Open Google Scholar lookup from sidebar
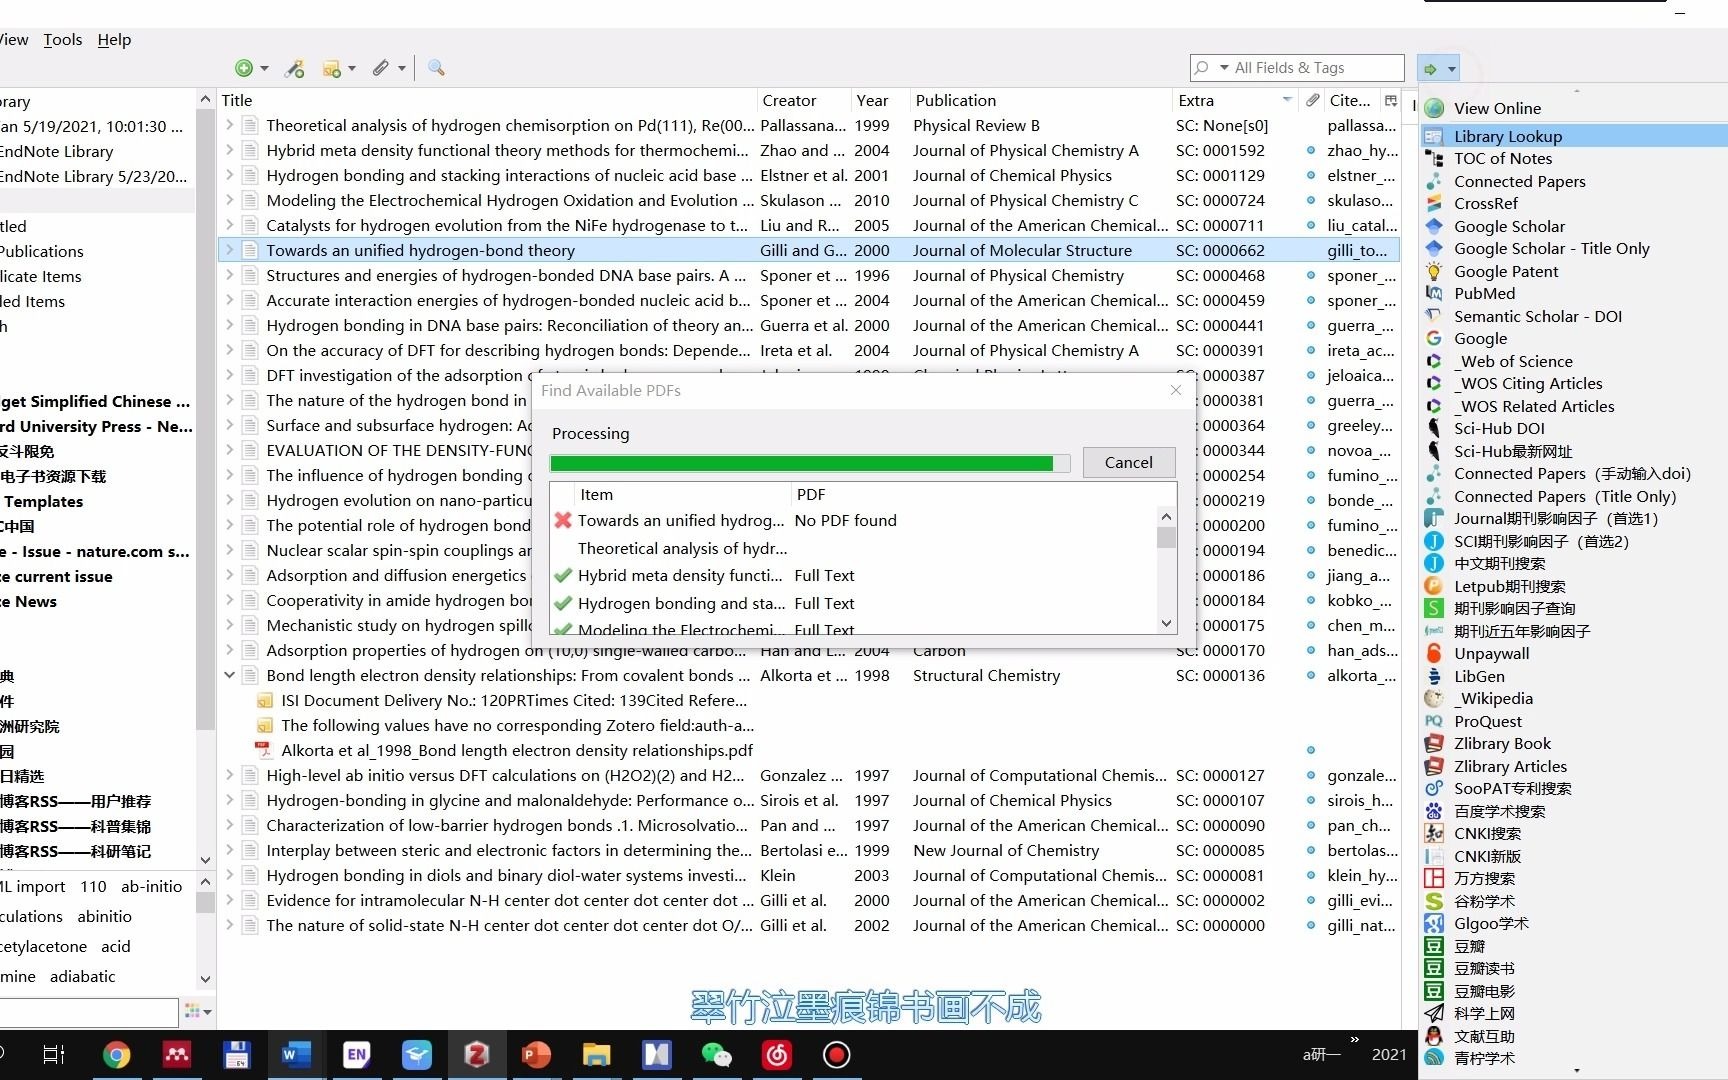The width and height of the screenshot is (1728, 1080). point(1509,226)
